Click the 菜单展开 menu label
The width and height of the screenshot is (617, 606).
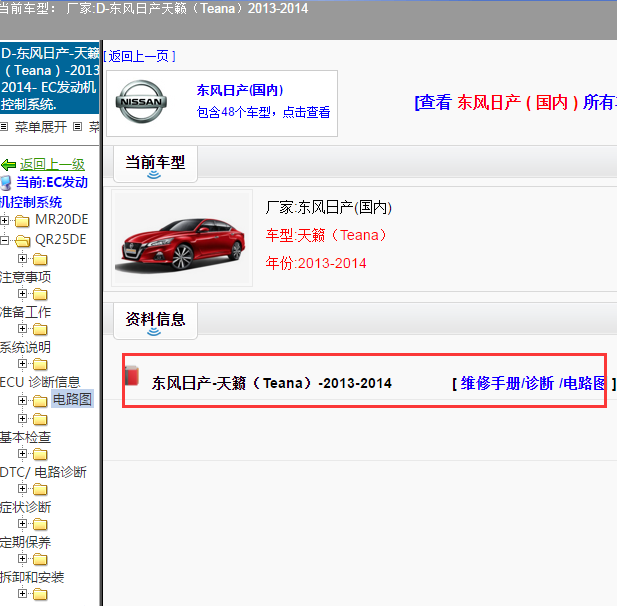pyautogui.click(x=41, y=127)
